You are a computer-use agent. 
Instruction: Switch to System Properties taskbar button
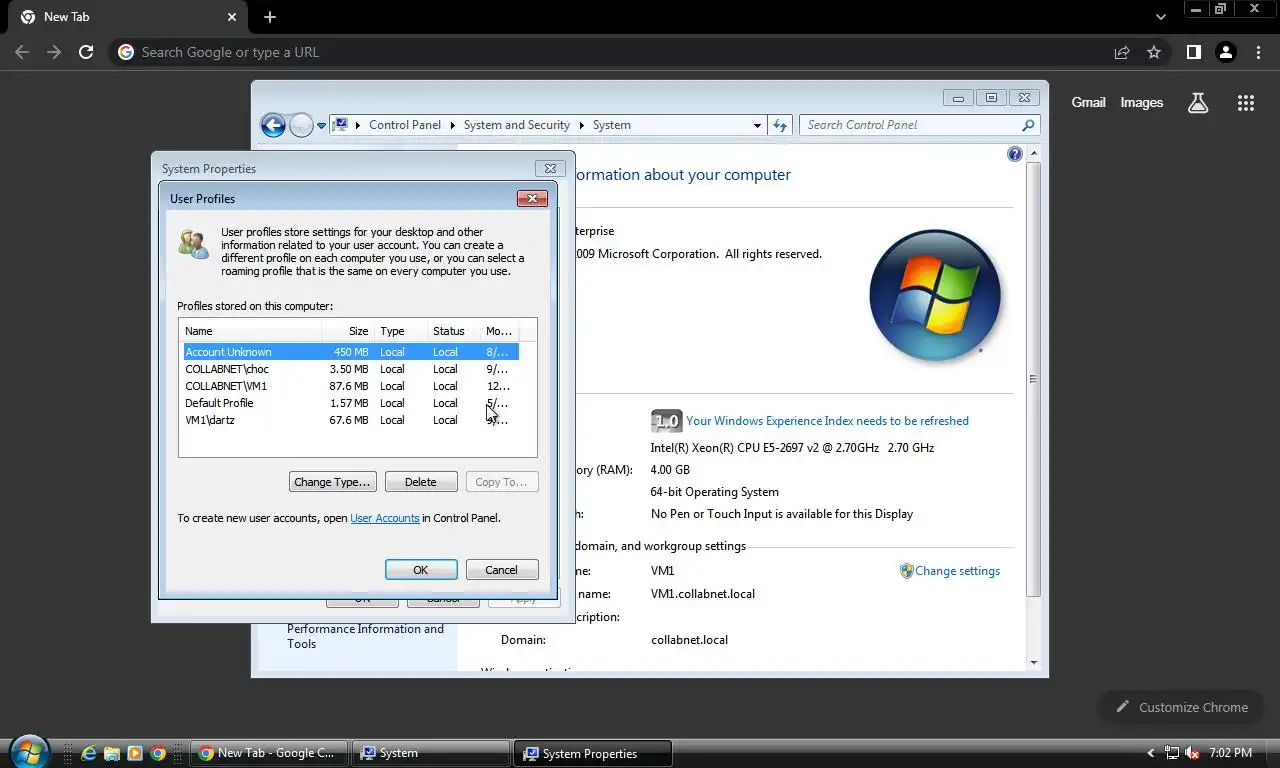pos(594,753)
